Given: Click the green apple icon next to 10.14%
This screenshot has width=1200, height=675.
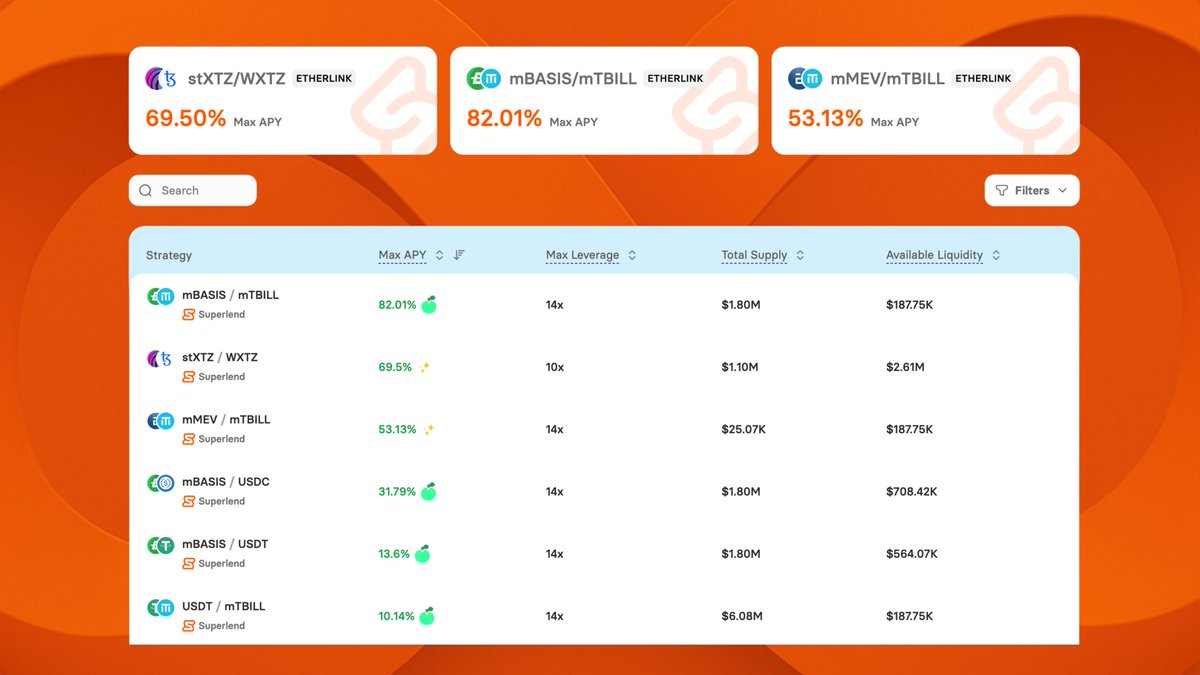Looking at the screenshot, I should tap(427, 616).
